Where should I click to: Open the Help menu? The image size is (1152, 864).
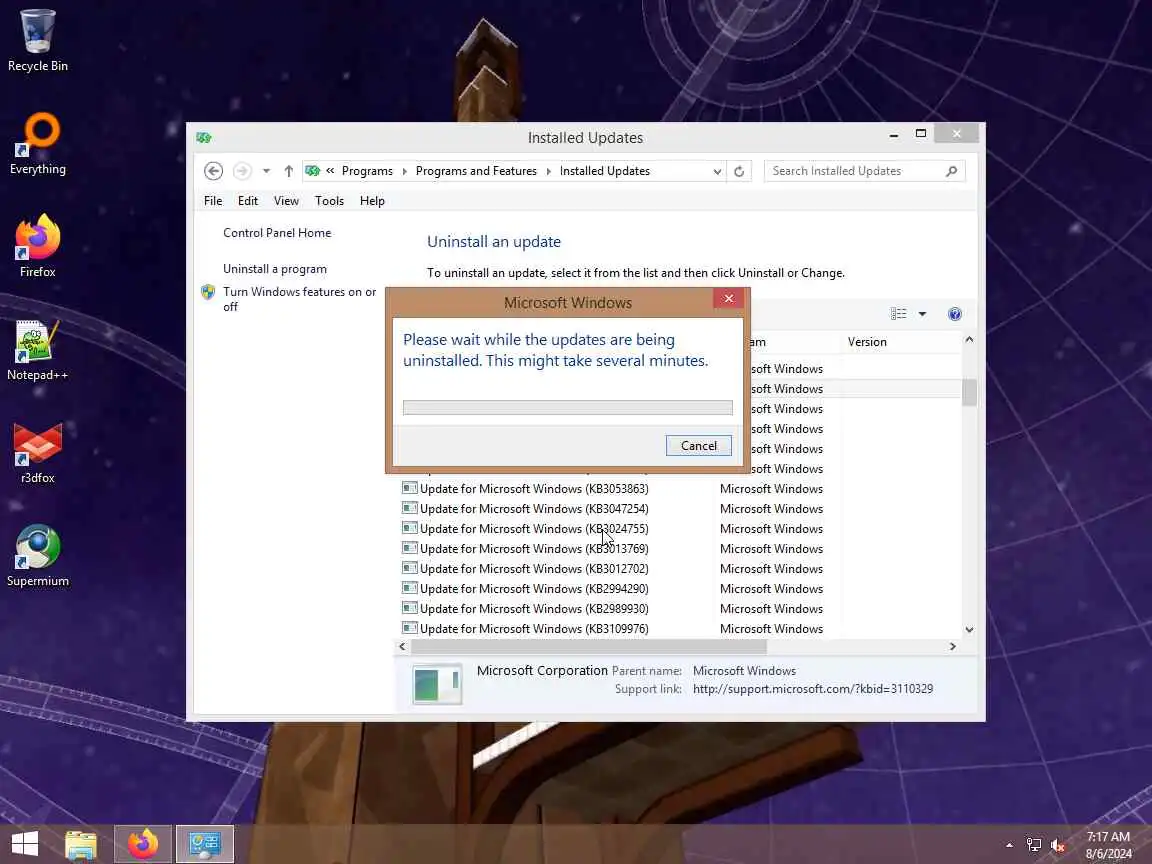(372, 201)
